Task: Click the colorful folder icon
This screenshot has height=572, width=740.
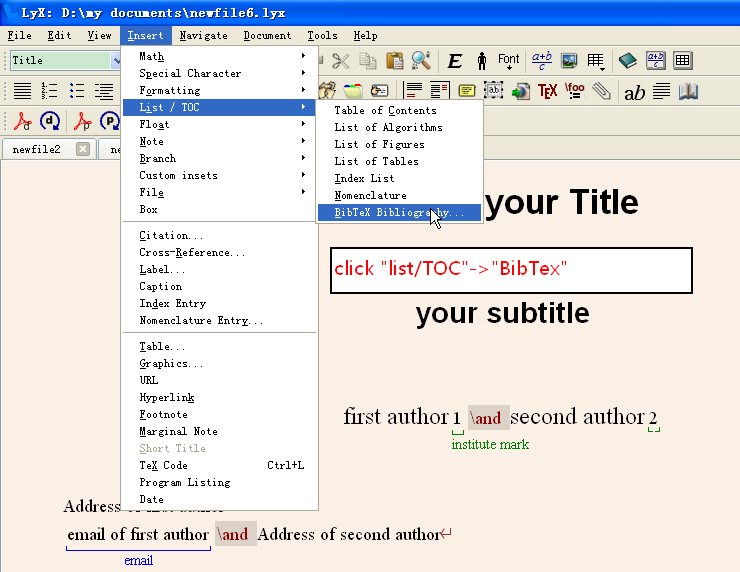Action: [x=353, y=90]
